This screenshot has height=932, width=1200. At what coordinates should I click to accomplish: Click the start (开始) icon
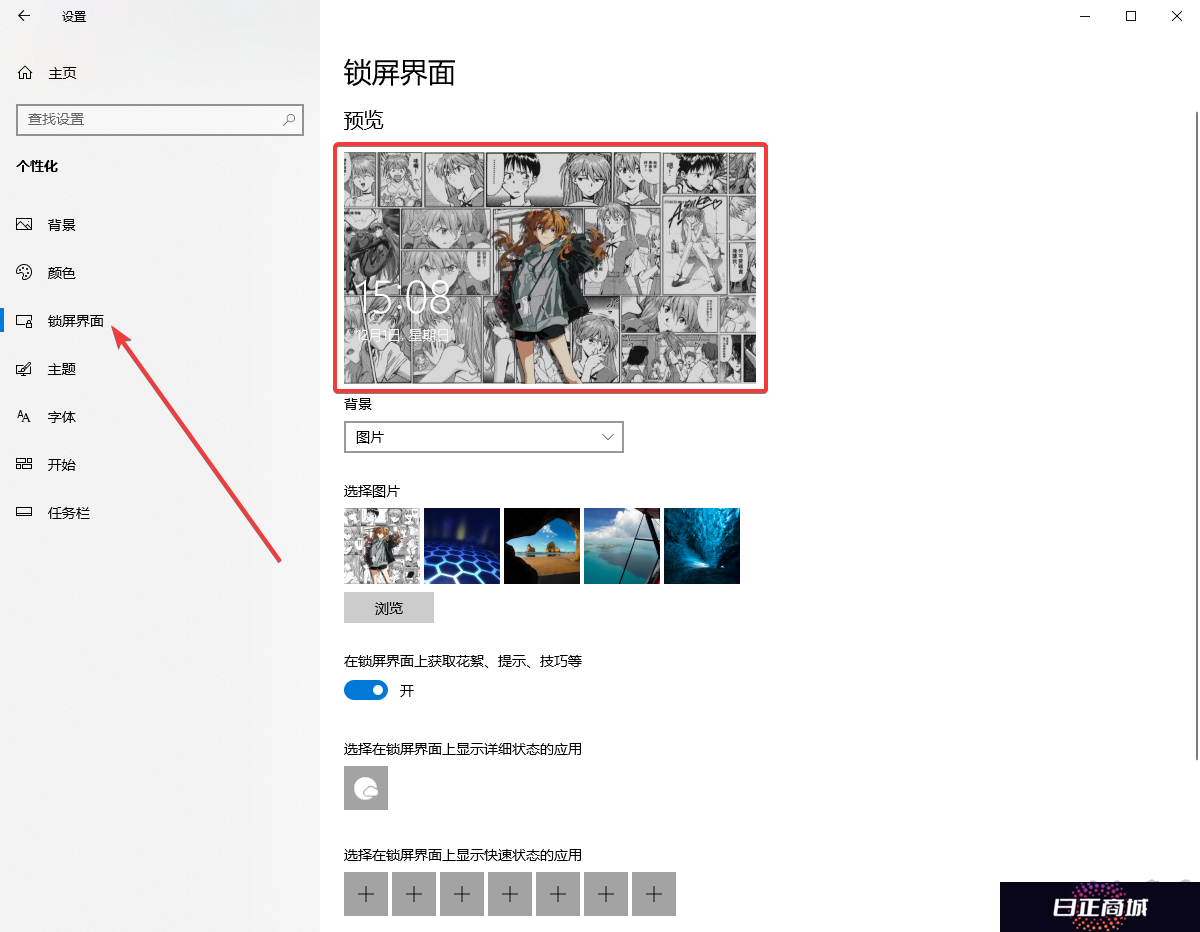[25, 465]
